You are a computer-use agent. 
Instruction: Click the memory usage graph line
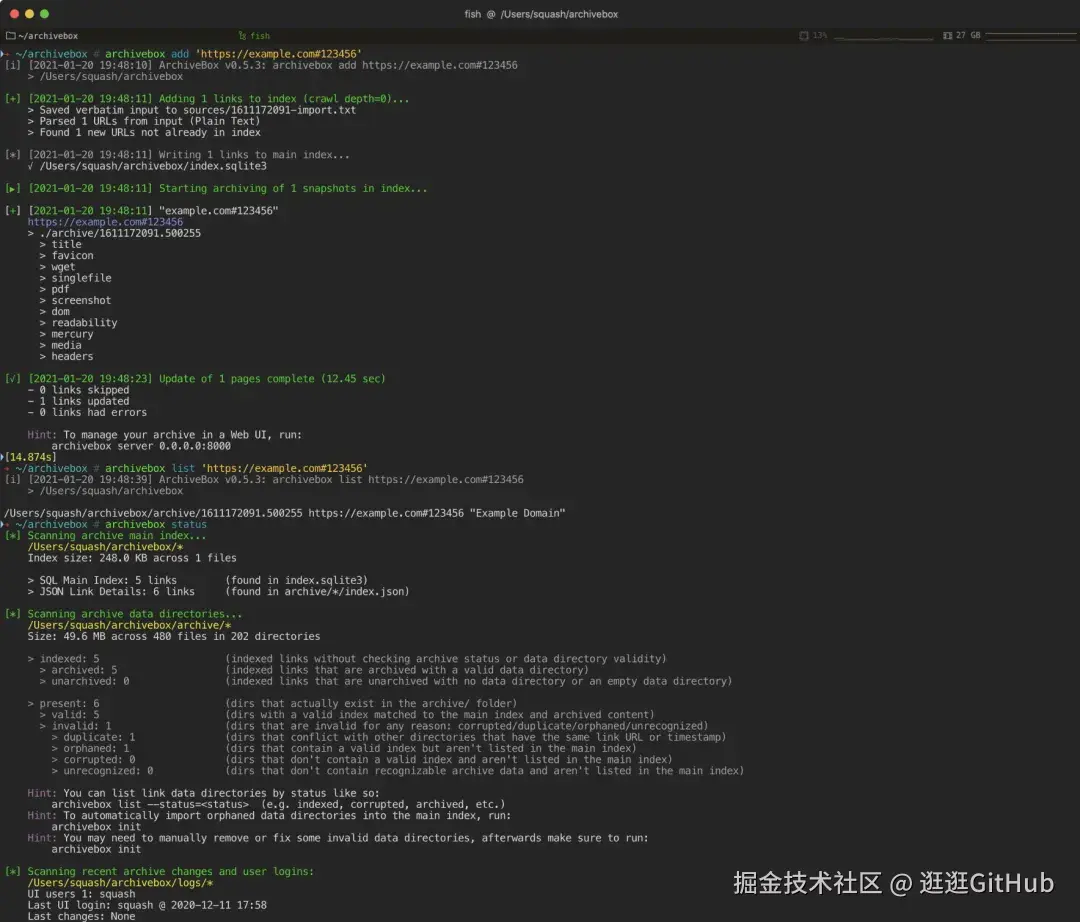tap(1031, 35)
